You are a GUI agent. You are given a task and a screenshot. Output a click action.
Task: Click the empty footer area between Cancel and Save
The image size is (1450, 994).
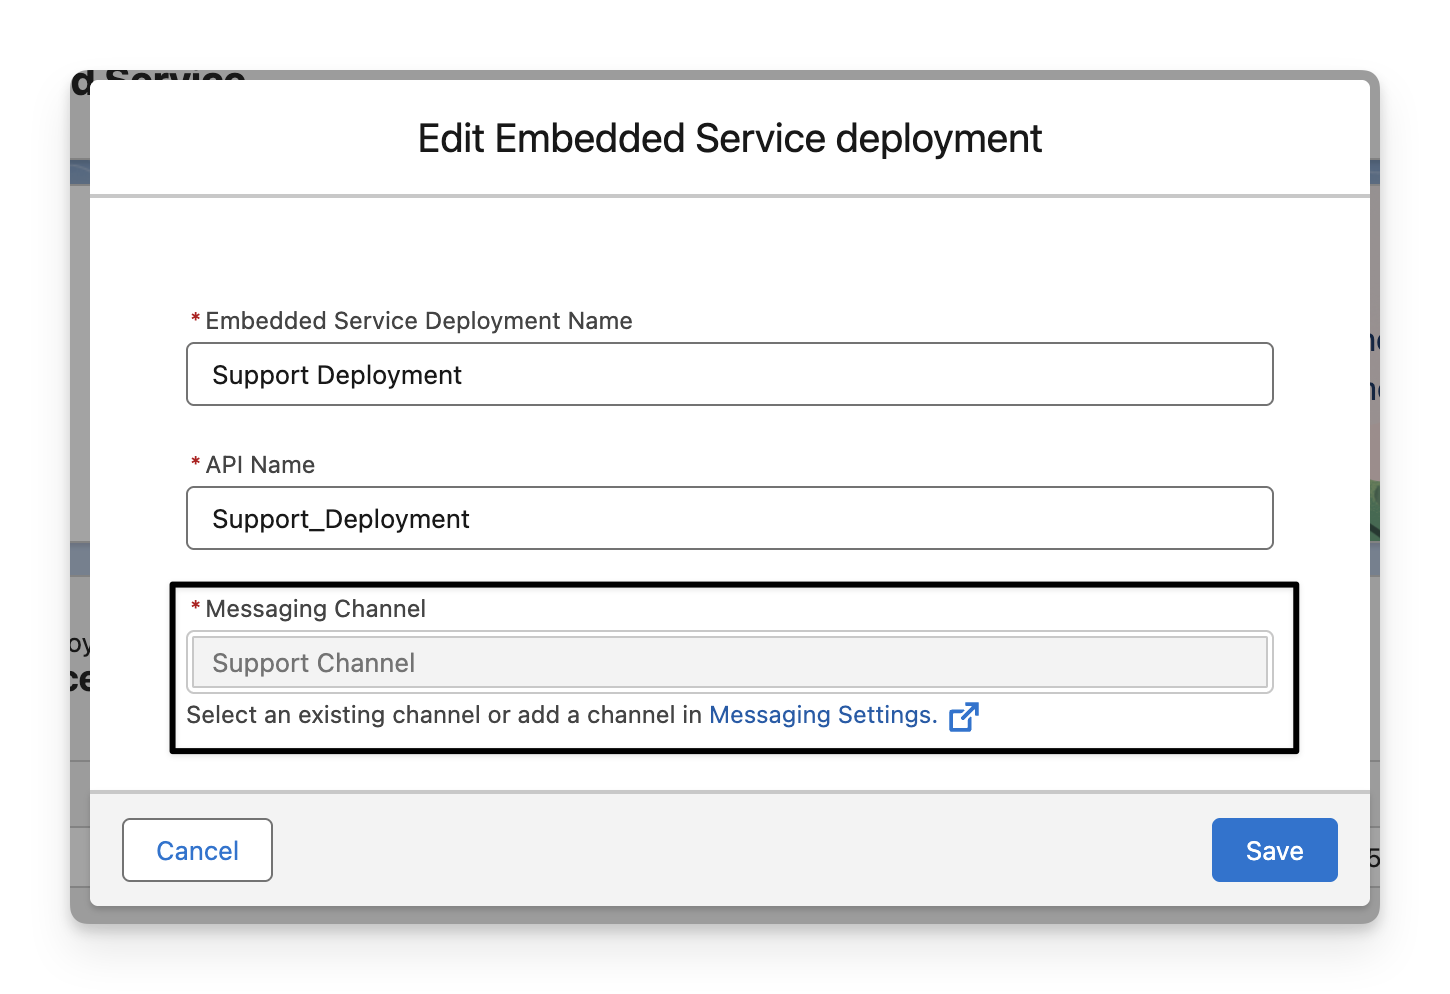(x=740, y=850)
